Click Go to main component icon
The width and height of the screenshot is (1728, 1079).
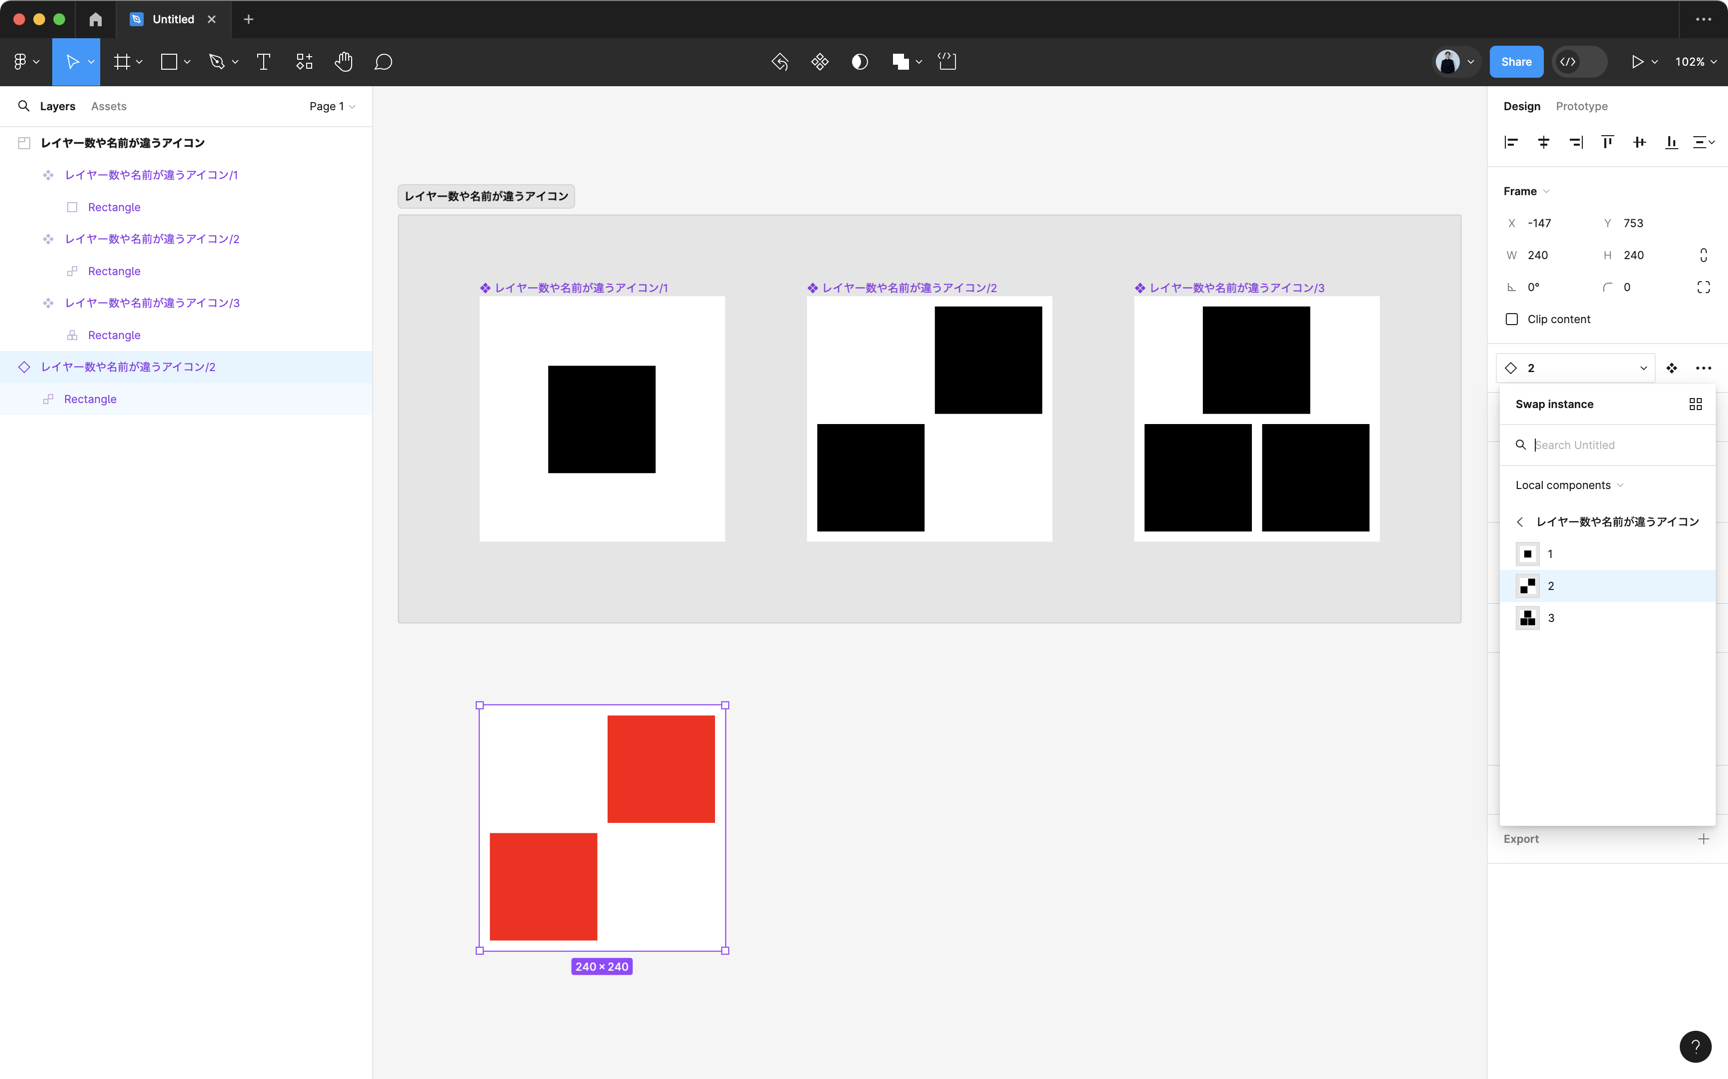(x=1672, y=368)
